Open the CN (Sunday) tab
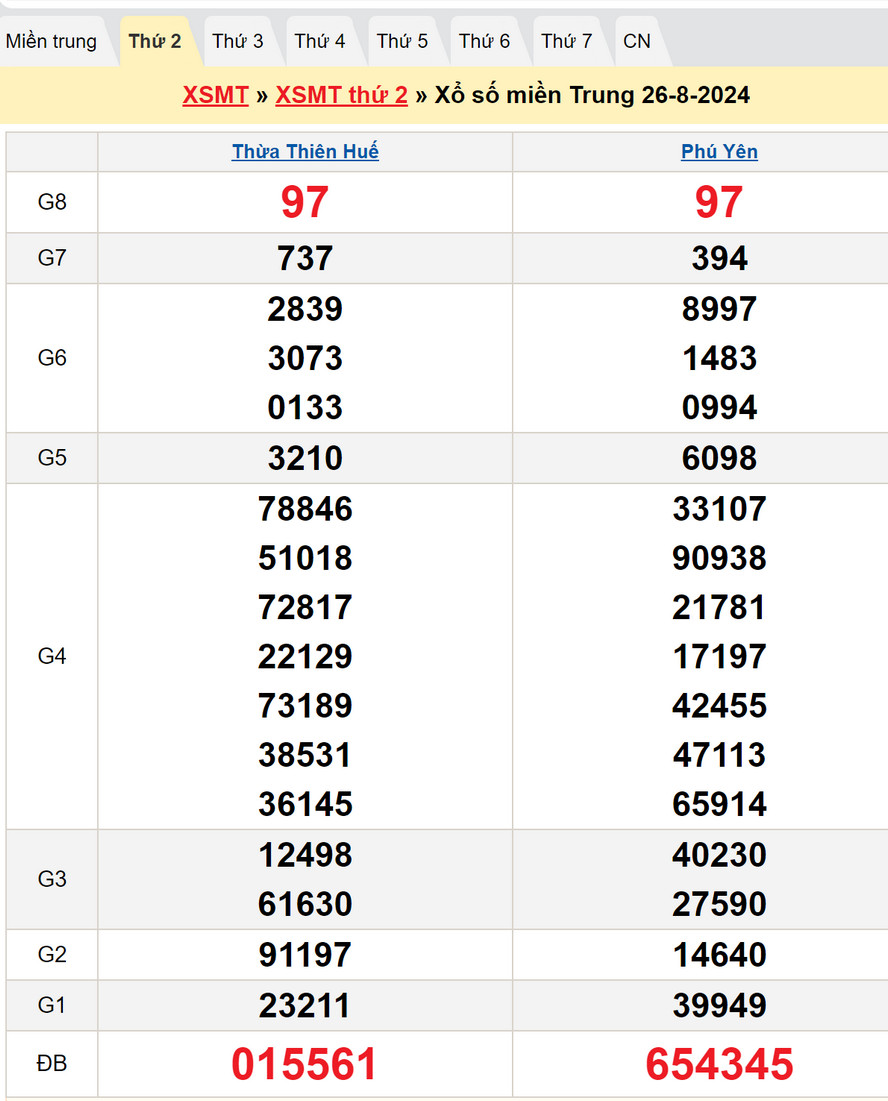Viewport: 888px width, 1101px height. click(x=637, y=42)
